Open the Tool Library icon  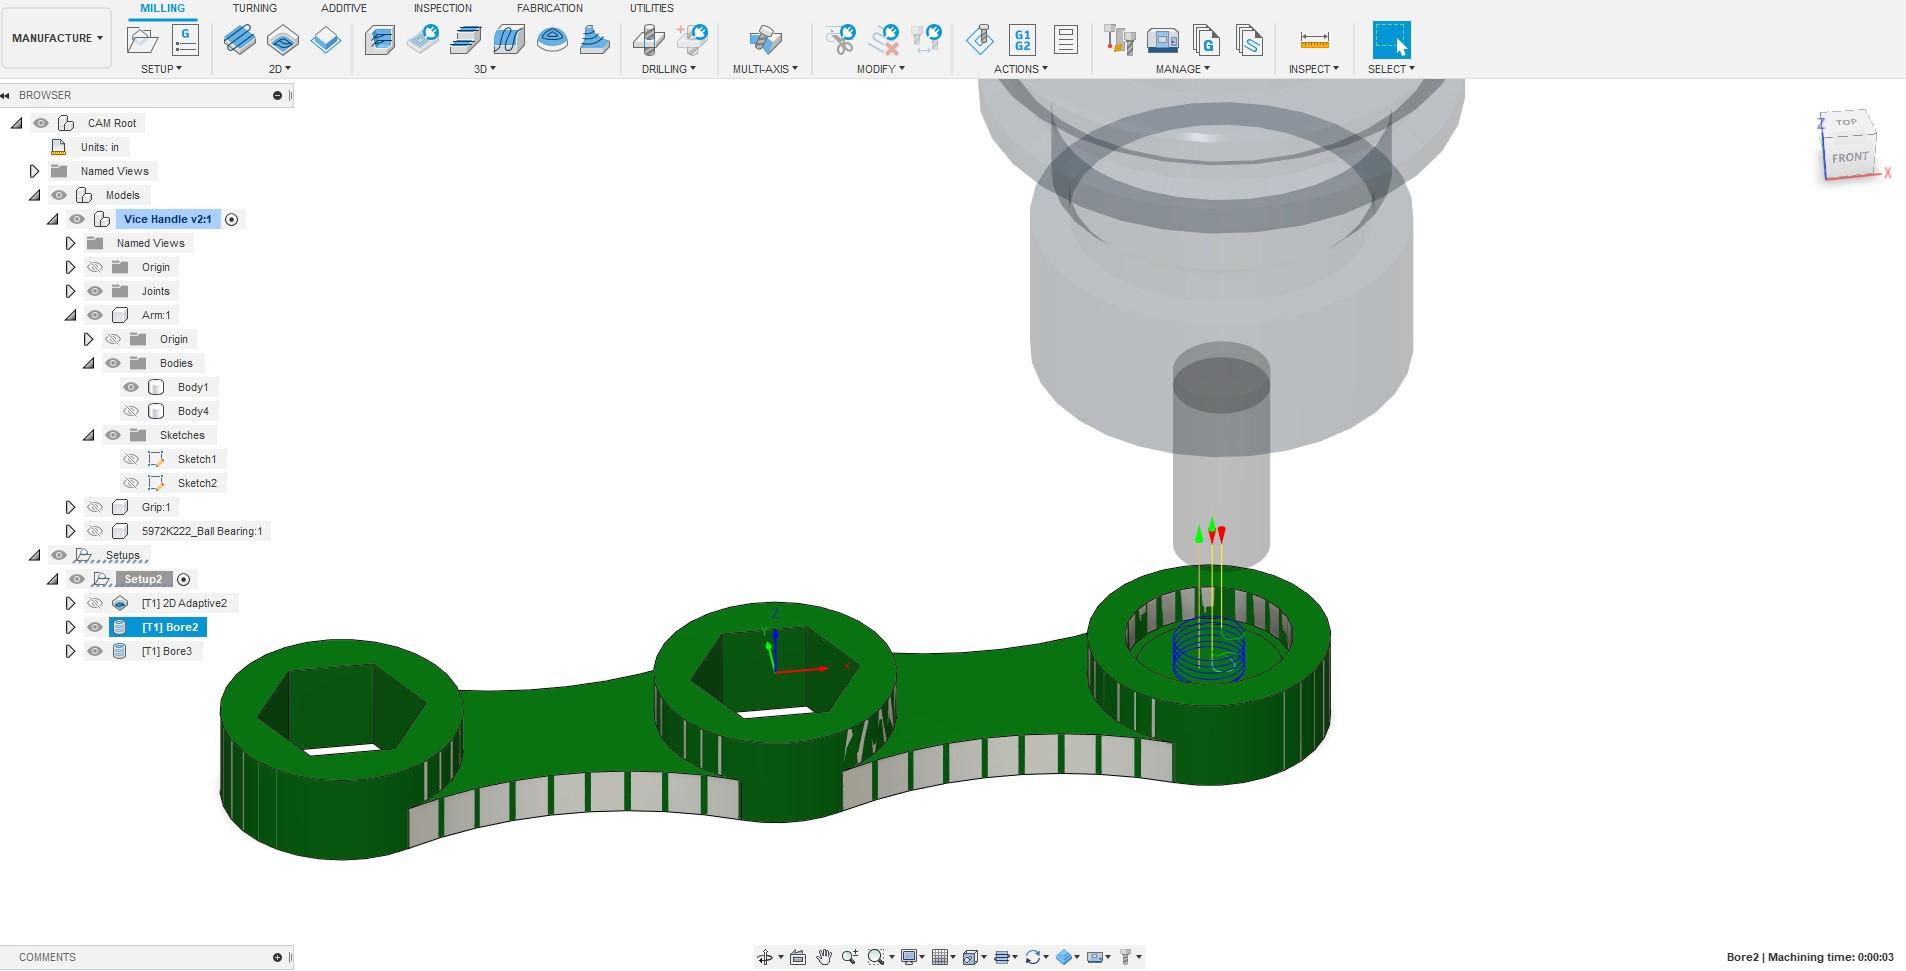click(x=1120, y=40)
